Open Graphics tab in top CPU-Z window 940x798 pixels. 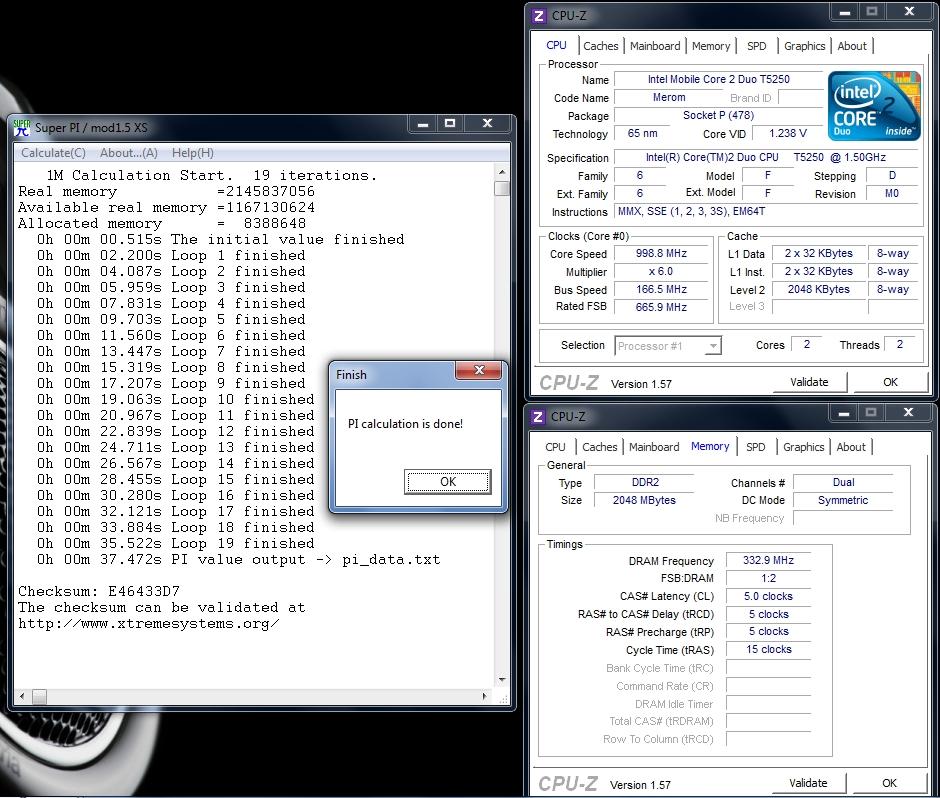point(805,46)
